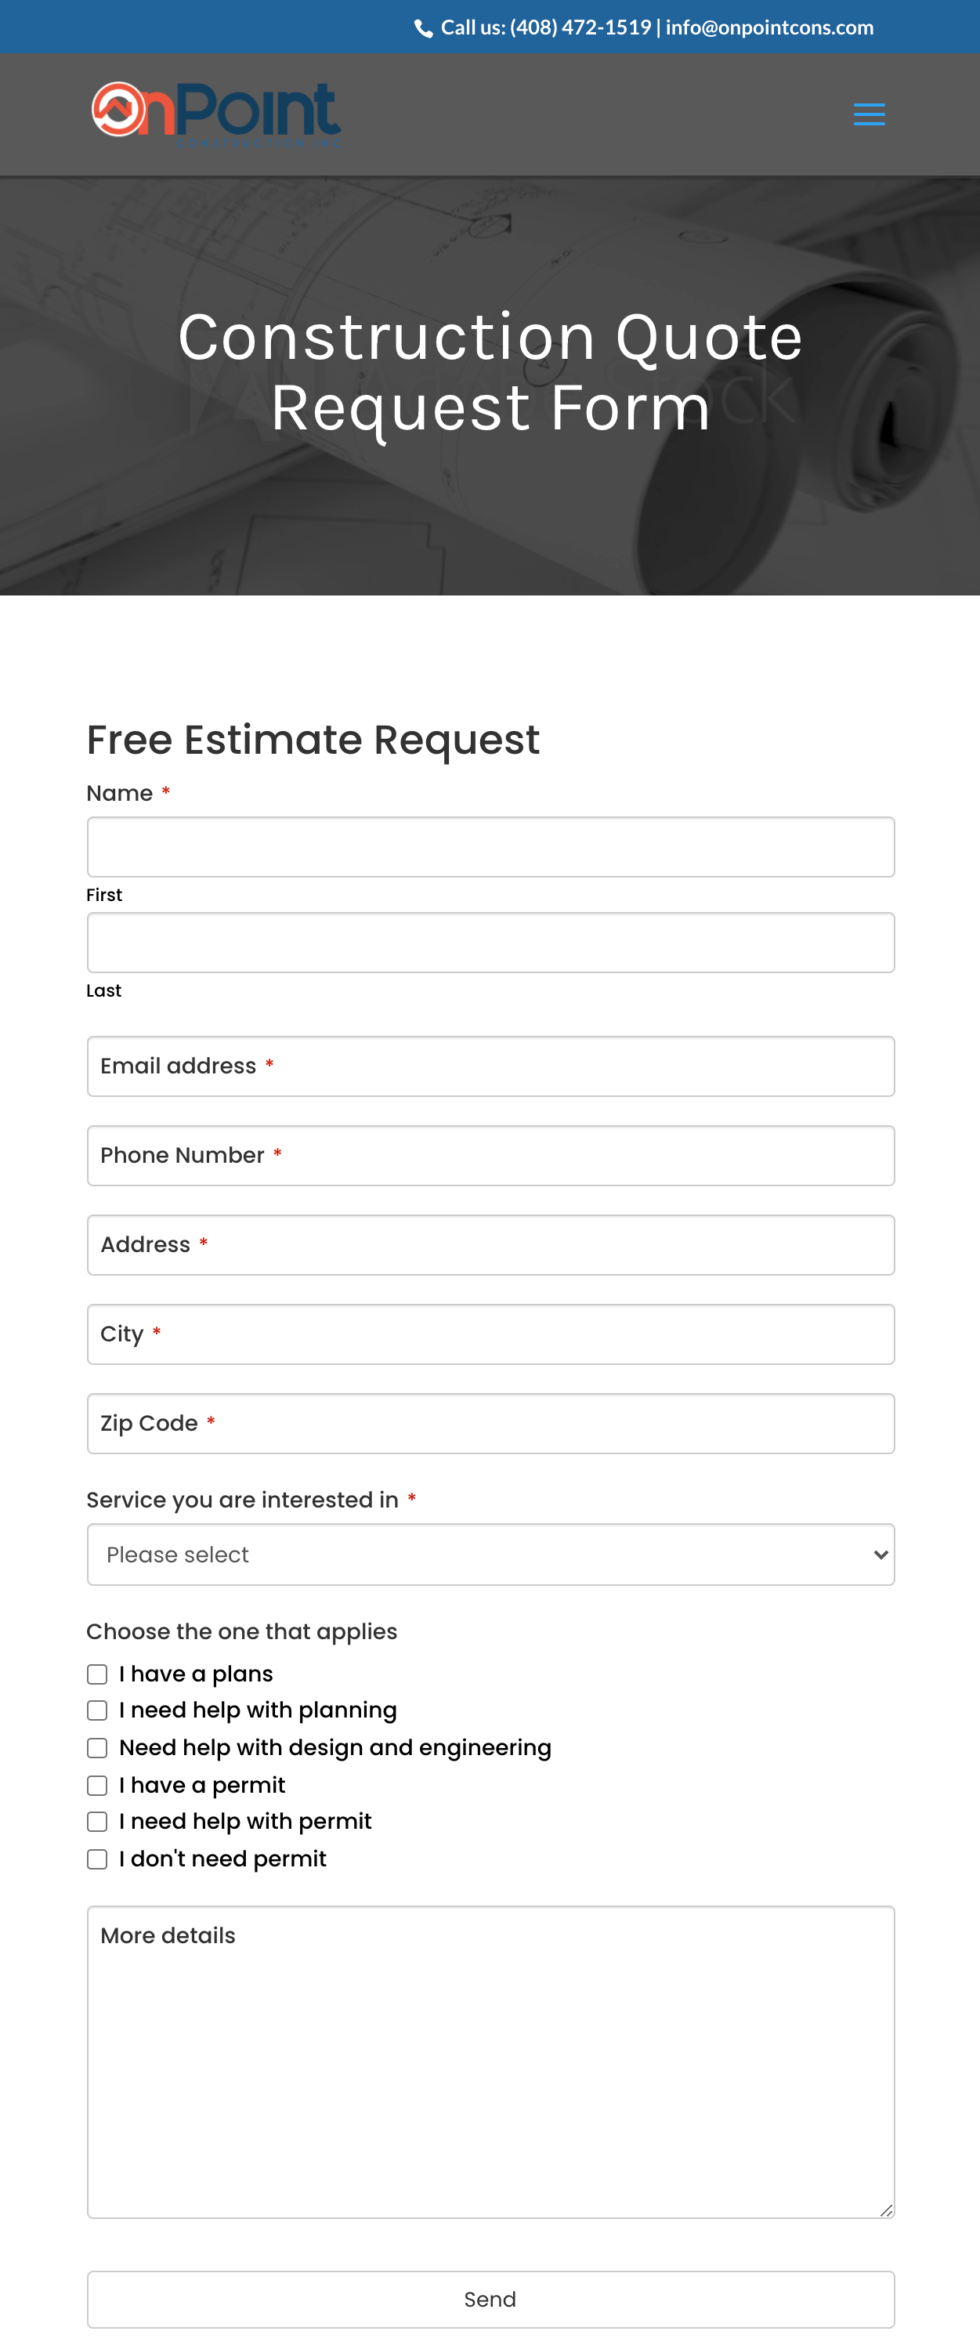Open the hamburger navigation menu
The image size is (980, 2342).
point(868,115)
